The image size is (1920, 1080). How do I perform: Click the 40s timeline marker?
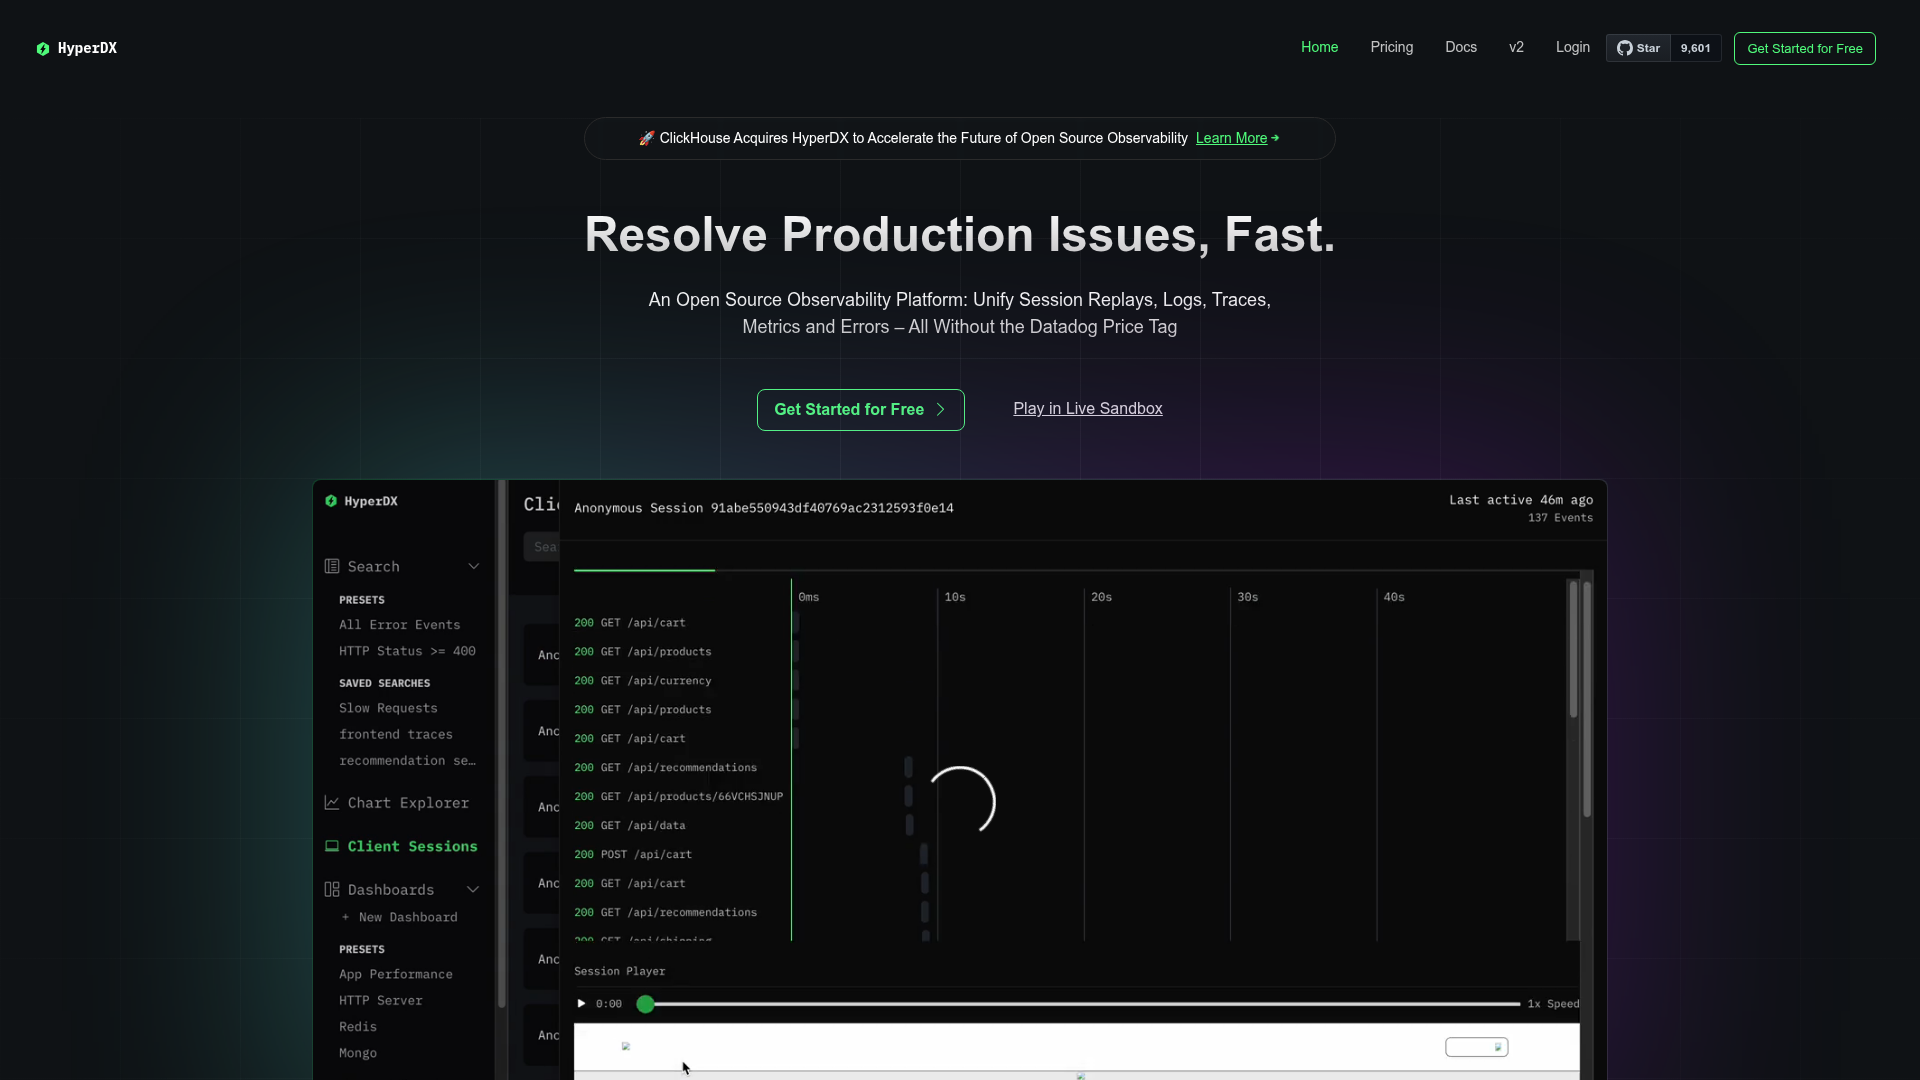1394,597
